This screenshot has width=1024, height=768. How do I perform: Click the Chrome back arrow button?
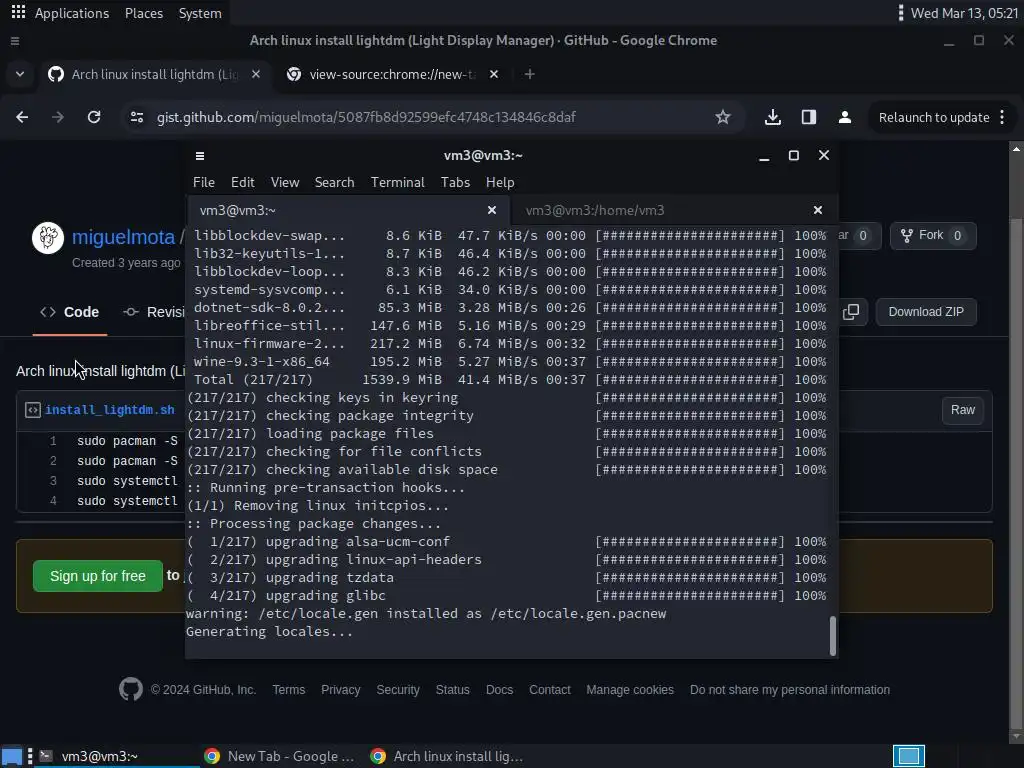[22, 118]
